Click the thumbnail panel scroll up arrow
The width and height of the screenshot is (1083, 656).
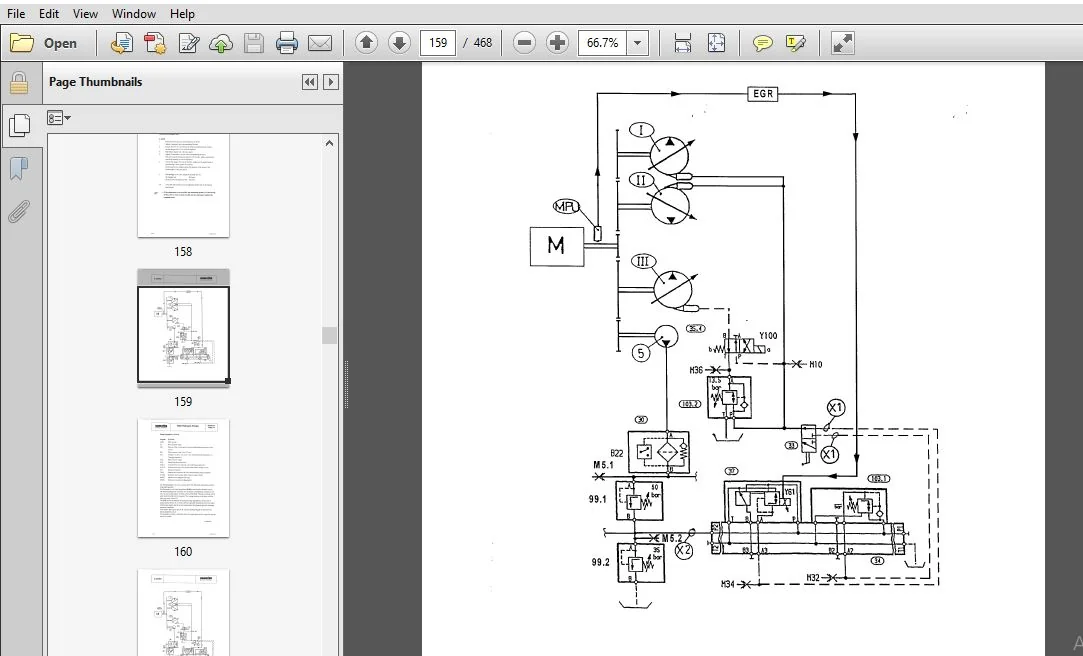point(329,143)
